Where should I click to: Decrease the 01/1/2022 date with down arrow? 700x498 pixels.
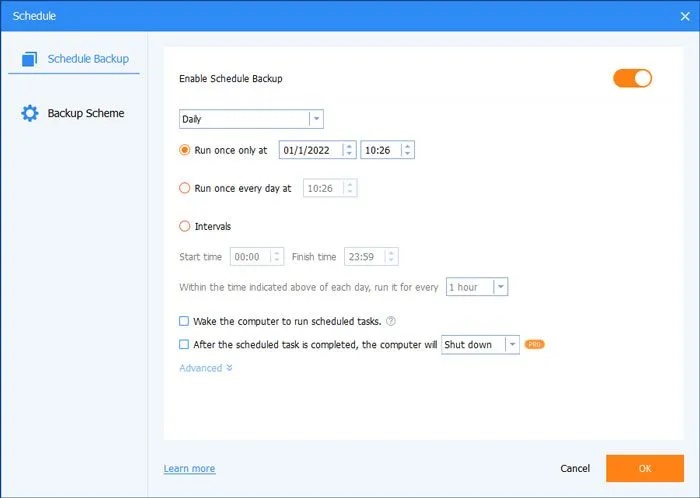350,154
